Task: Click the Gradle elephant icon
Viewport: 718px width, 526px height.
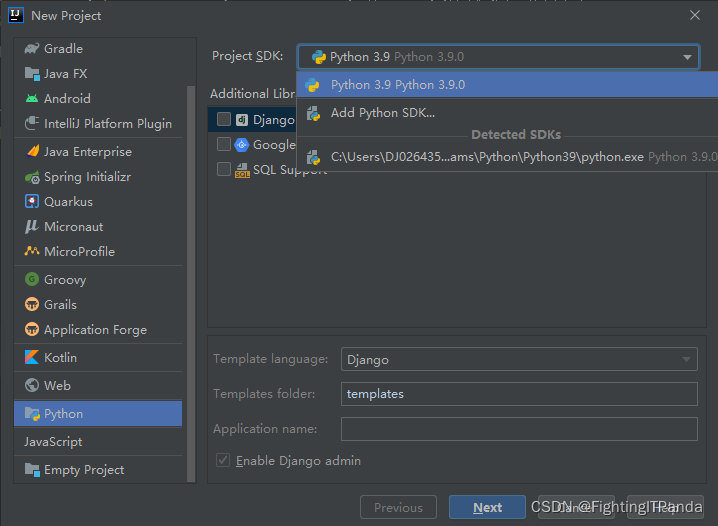Action: [32, 49]
